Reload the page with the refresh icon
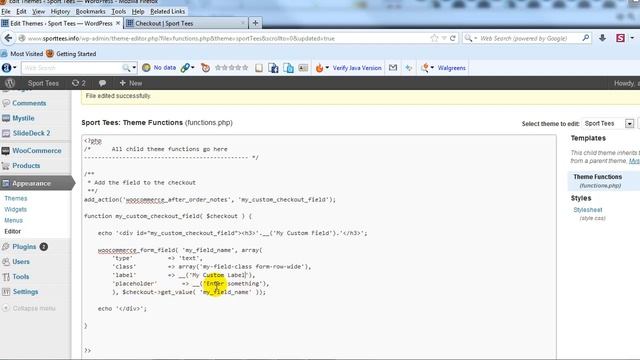This screenshot has width=640, height=360. (x=453, y=38)
